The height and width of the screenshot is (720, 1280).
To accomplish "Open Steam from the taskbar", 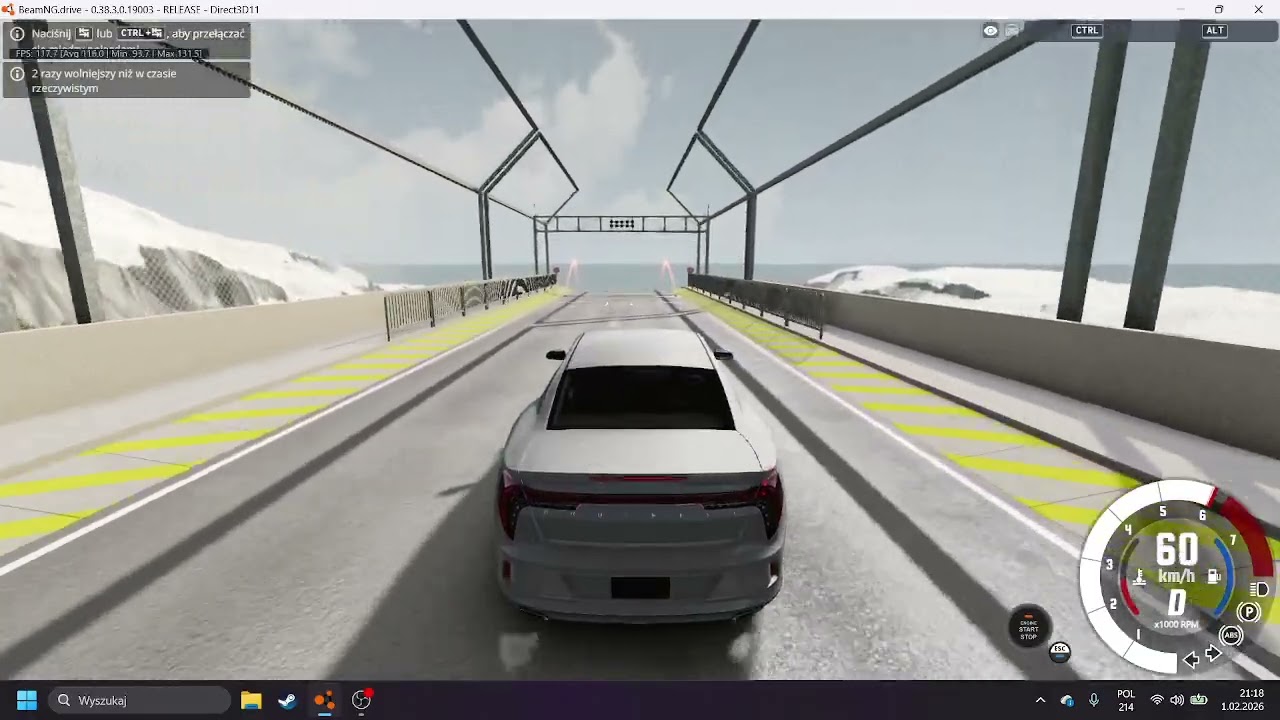I will [x=288, y=700].
